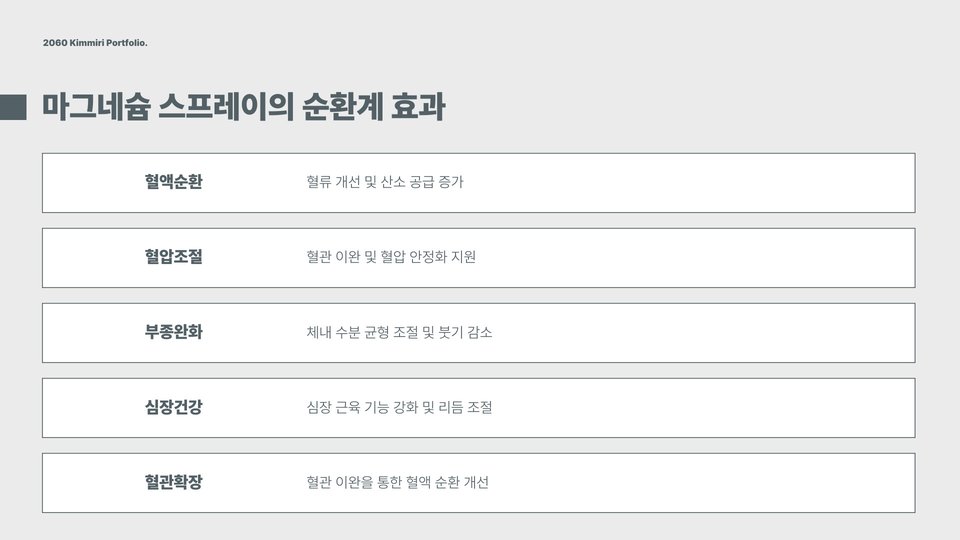Click the title '마그네슘 스프레이의 순환계 효과'

(x=243, y=107)
